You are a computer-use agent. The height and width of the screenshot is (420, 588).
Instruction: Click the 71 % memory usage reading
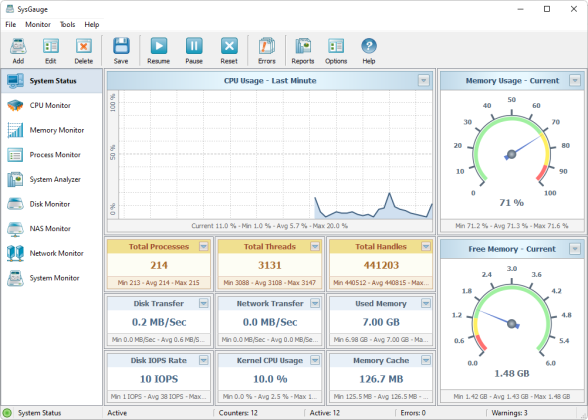(512, 203)
